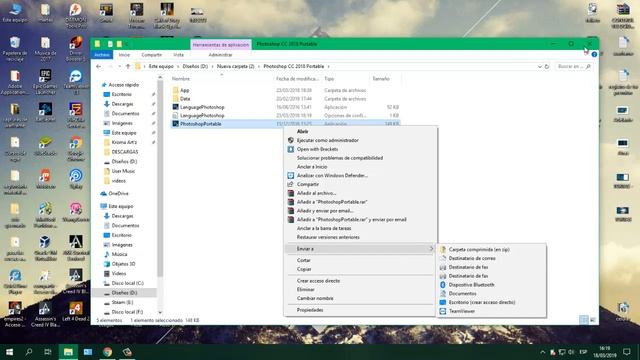This screenshot has height=360, width=640.
Task: Send to Destinatario de correo
Action: (472, 258)
